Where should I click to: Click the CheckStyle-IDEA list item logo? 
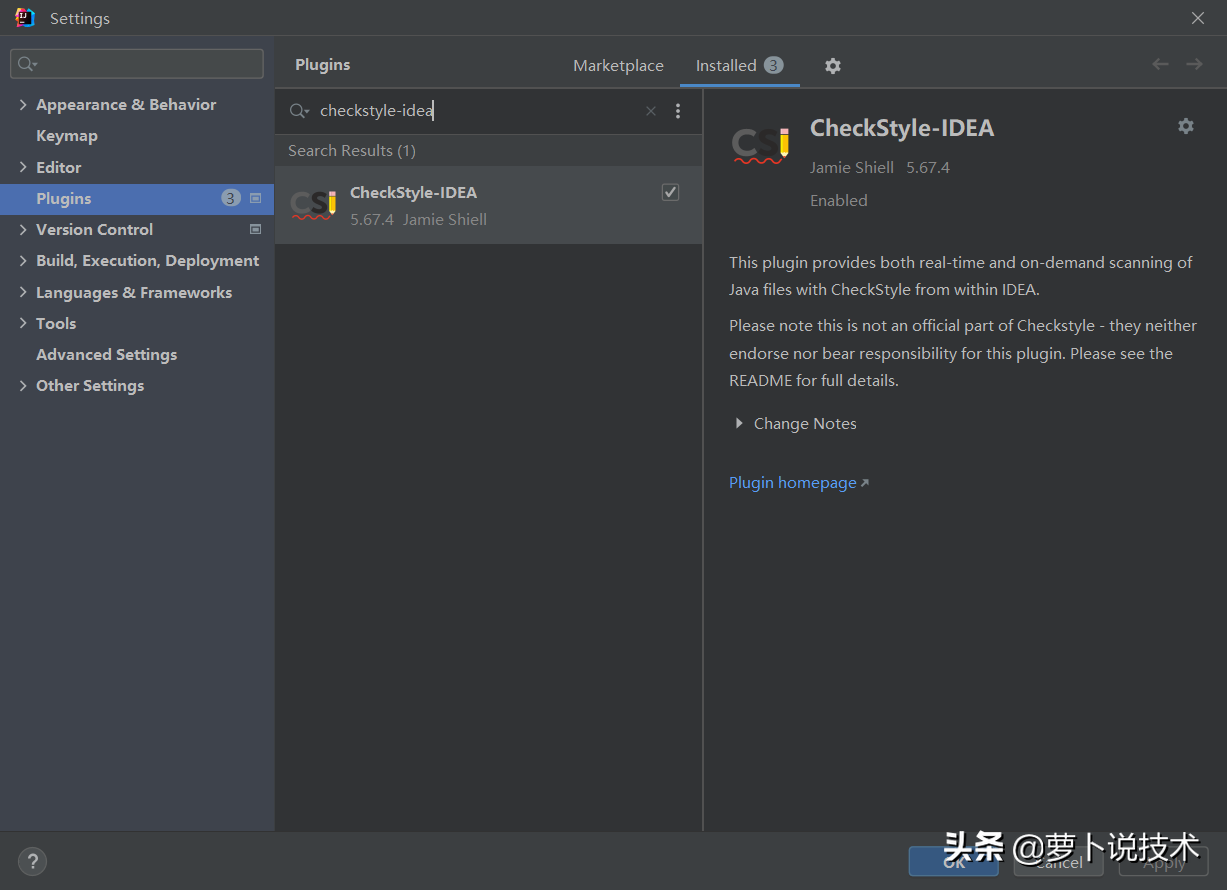tap(313, 204)
